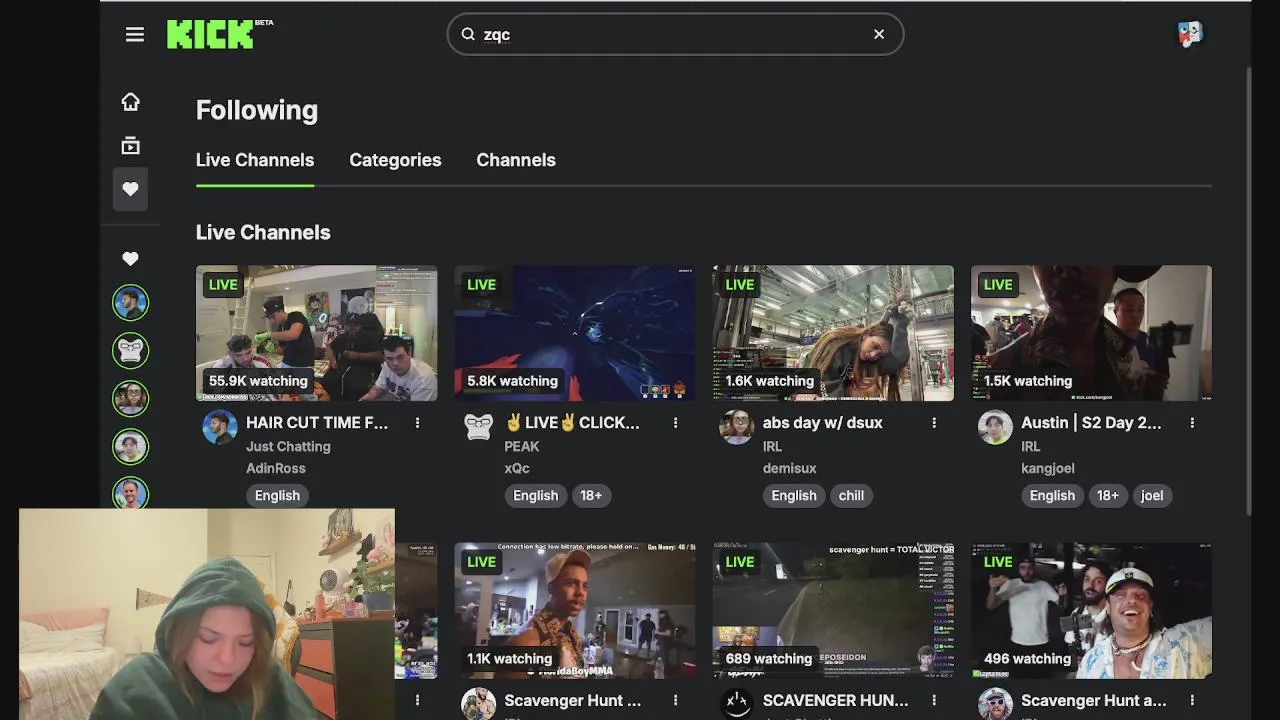Switch to the Channels tab
1280x720 pixels.
pos(516,160)
